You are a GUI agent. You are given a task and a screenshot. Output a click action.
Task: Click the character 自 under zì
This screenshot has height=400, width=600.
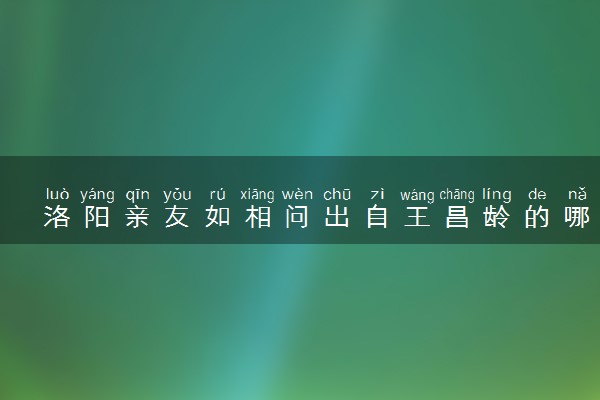pos(377,217)
